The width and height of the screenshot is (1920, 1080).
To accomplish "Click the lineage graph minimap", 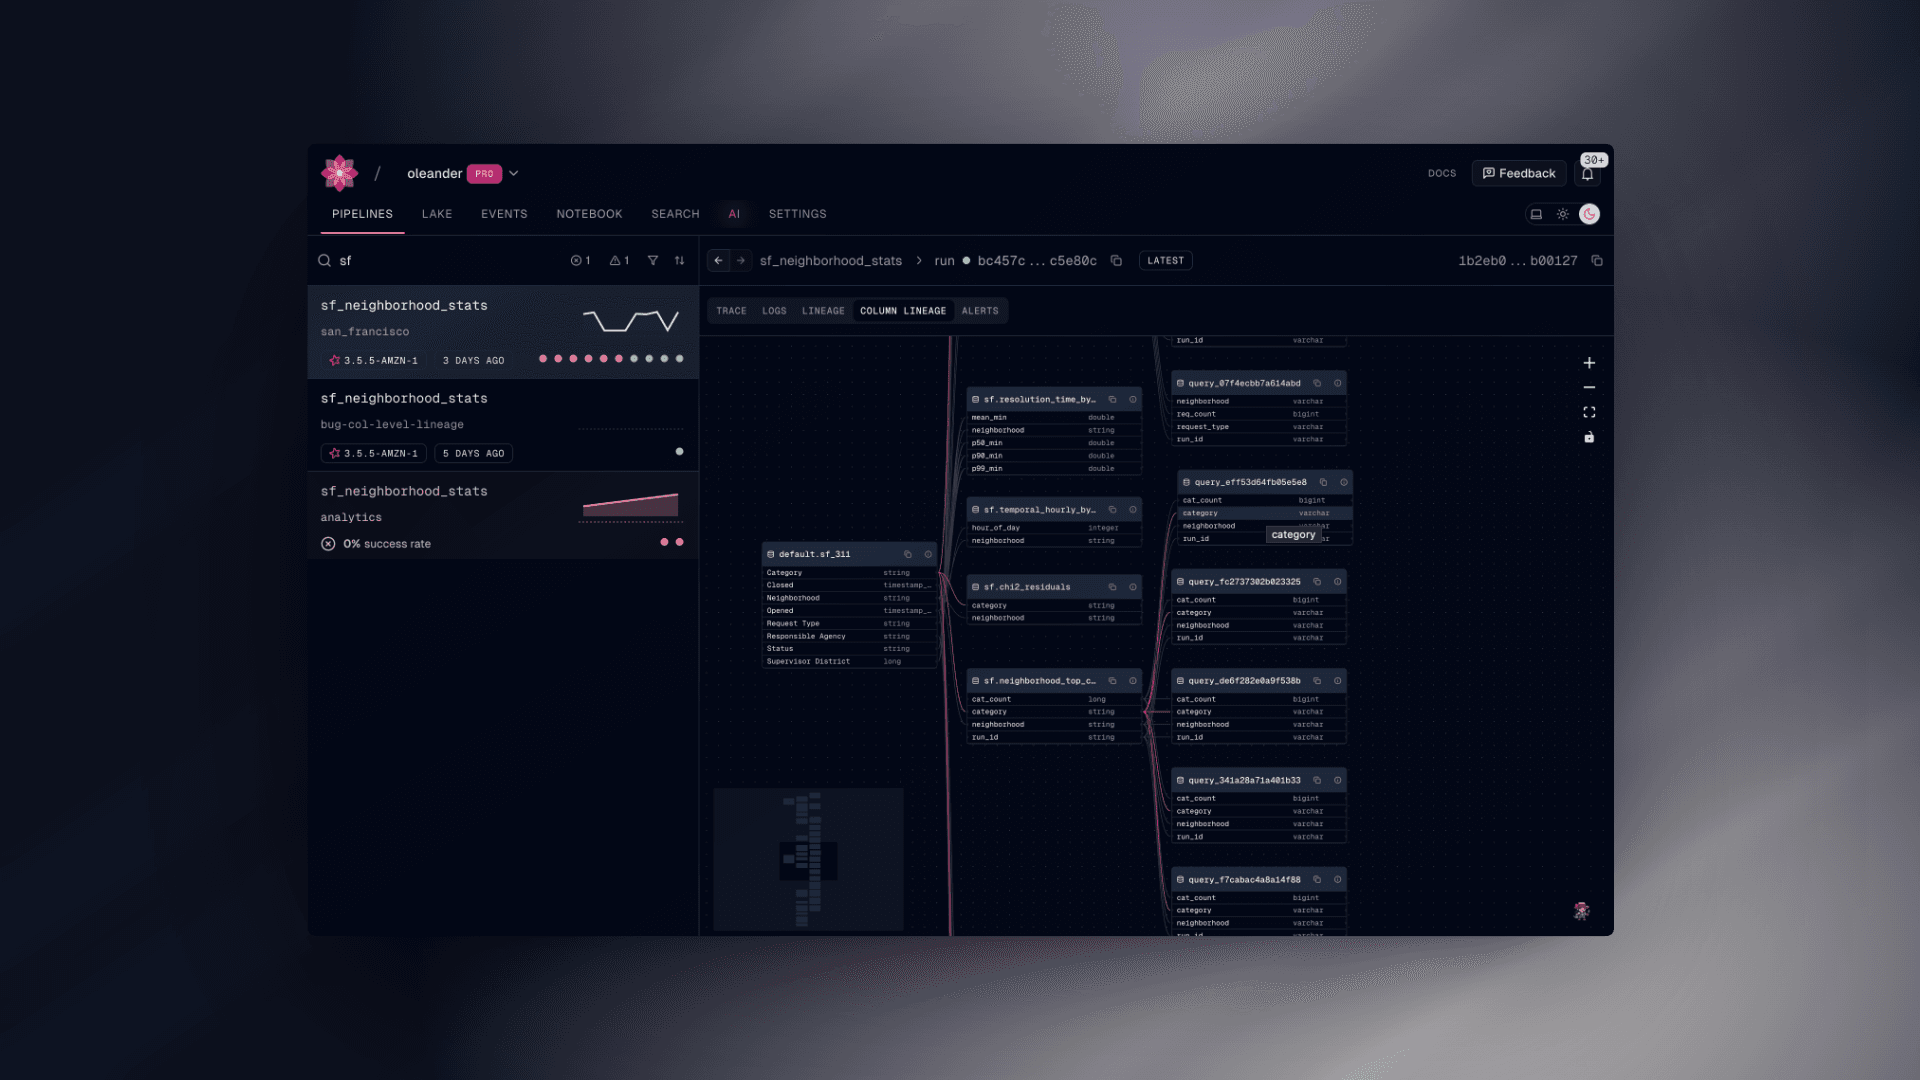I will 808,858.
